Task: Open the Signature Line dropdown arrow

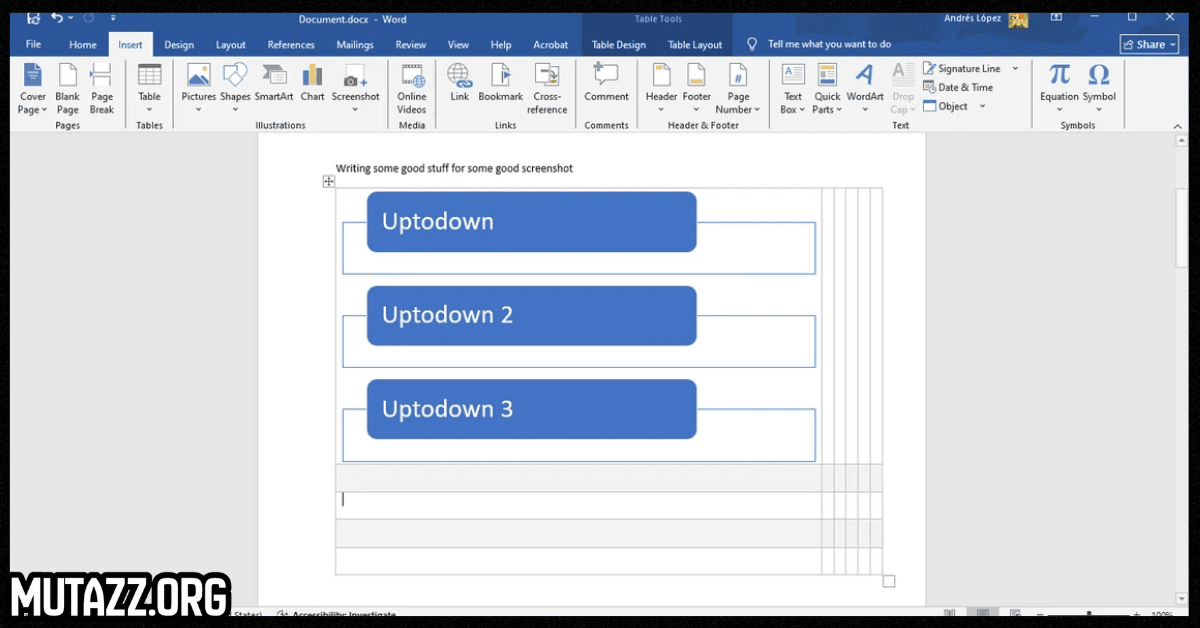Action: [x=1015, y=69]
